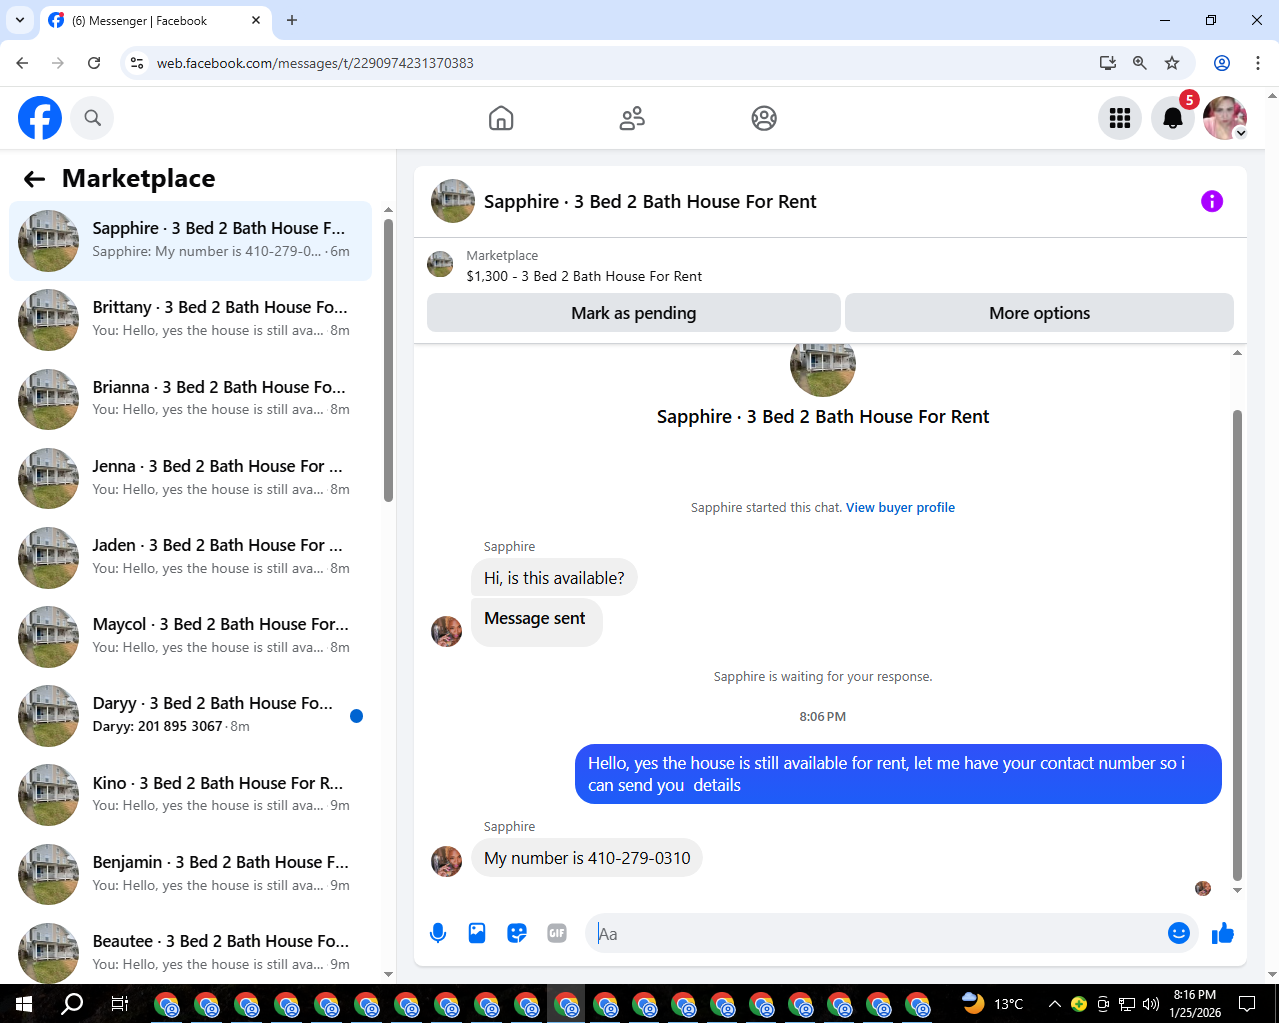Reload the page in the browser
This screenshot has height=1023, width=1279.
point(94,63)
